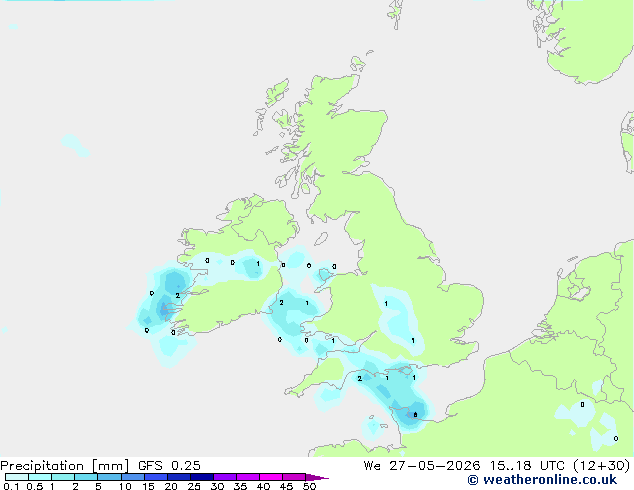The width and height of the screenshot is (634, 490).
Task: Click the 'GFS 0.25' model label
Action: point(169,466)
